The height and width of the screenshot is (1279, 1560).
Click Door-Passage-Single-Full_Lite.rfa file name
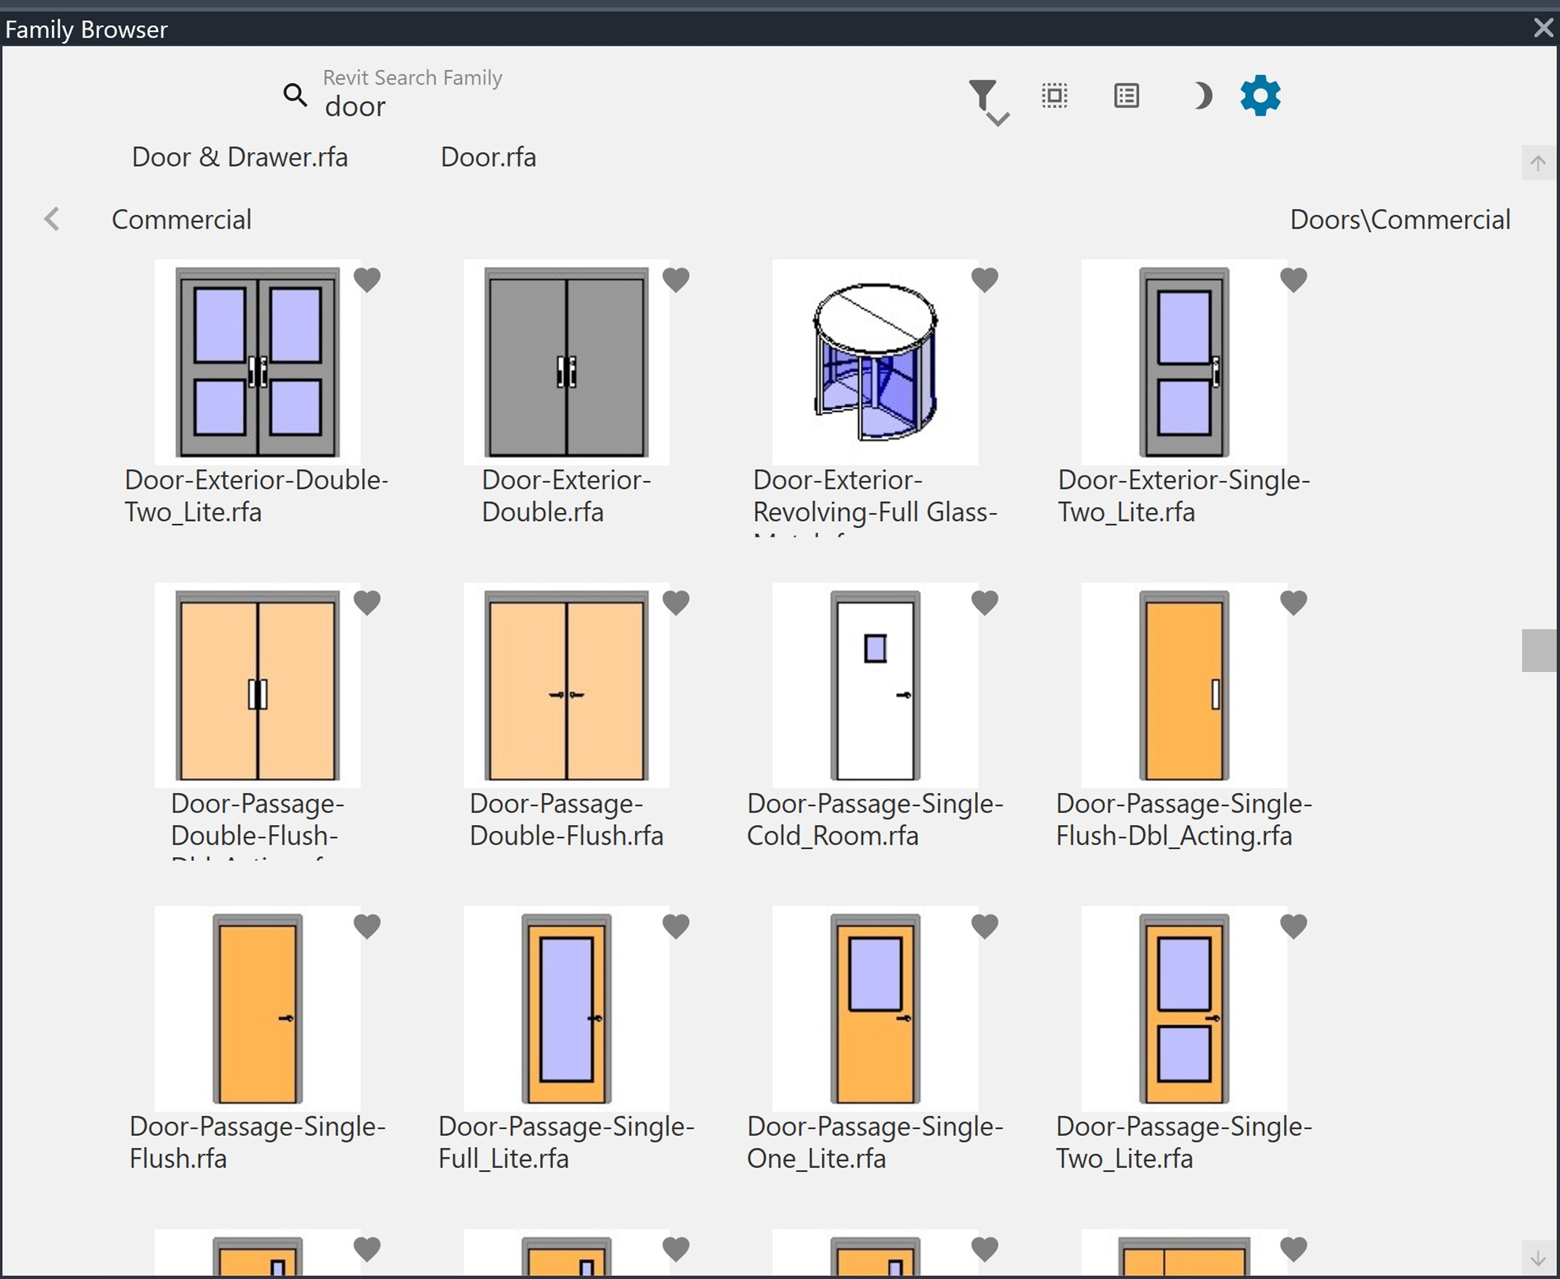[566, 1142]
